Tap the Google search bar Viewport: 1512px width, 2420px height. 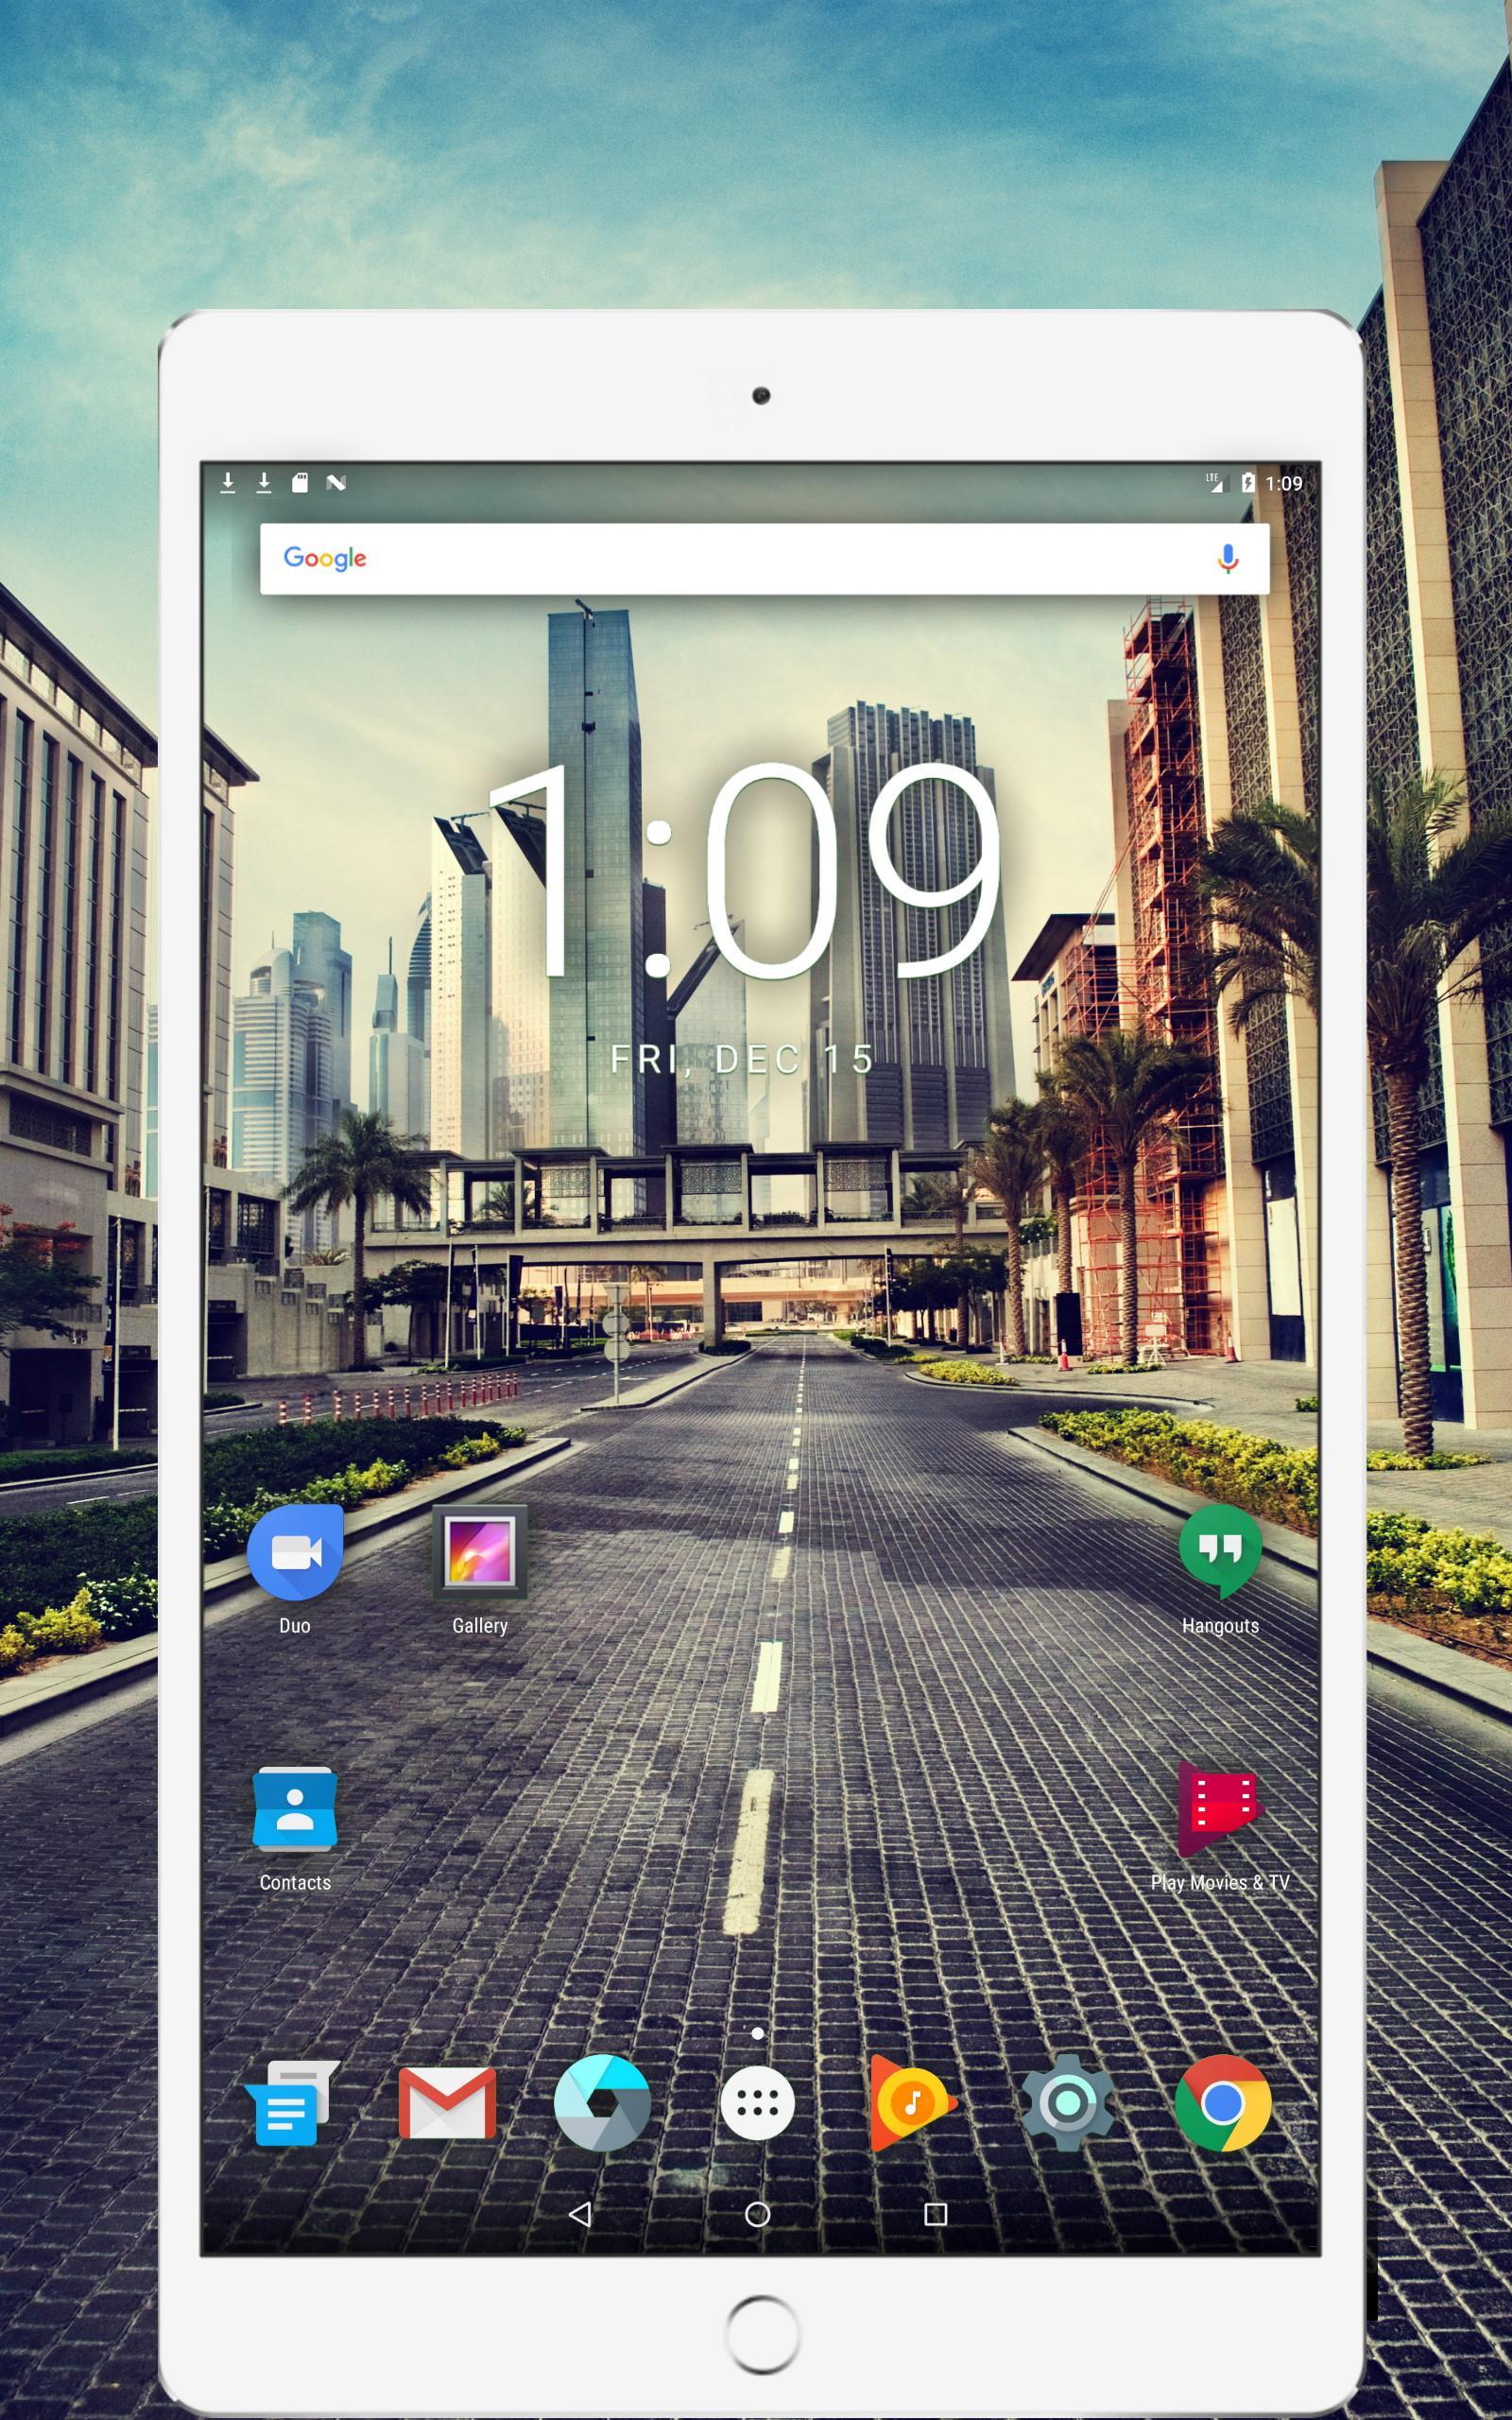[x=765, y=559]
